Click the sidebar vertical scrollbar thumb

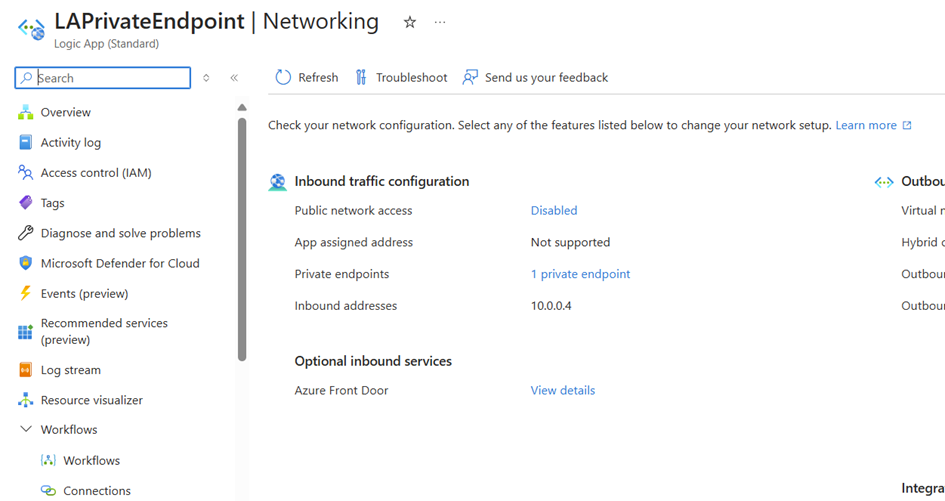pos(242,239)
